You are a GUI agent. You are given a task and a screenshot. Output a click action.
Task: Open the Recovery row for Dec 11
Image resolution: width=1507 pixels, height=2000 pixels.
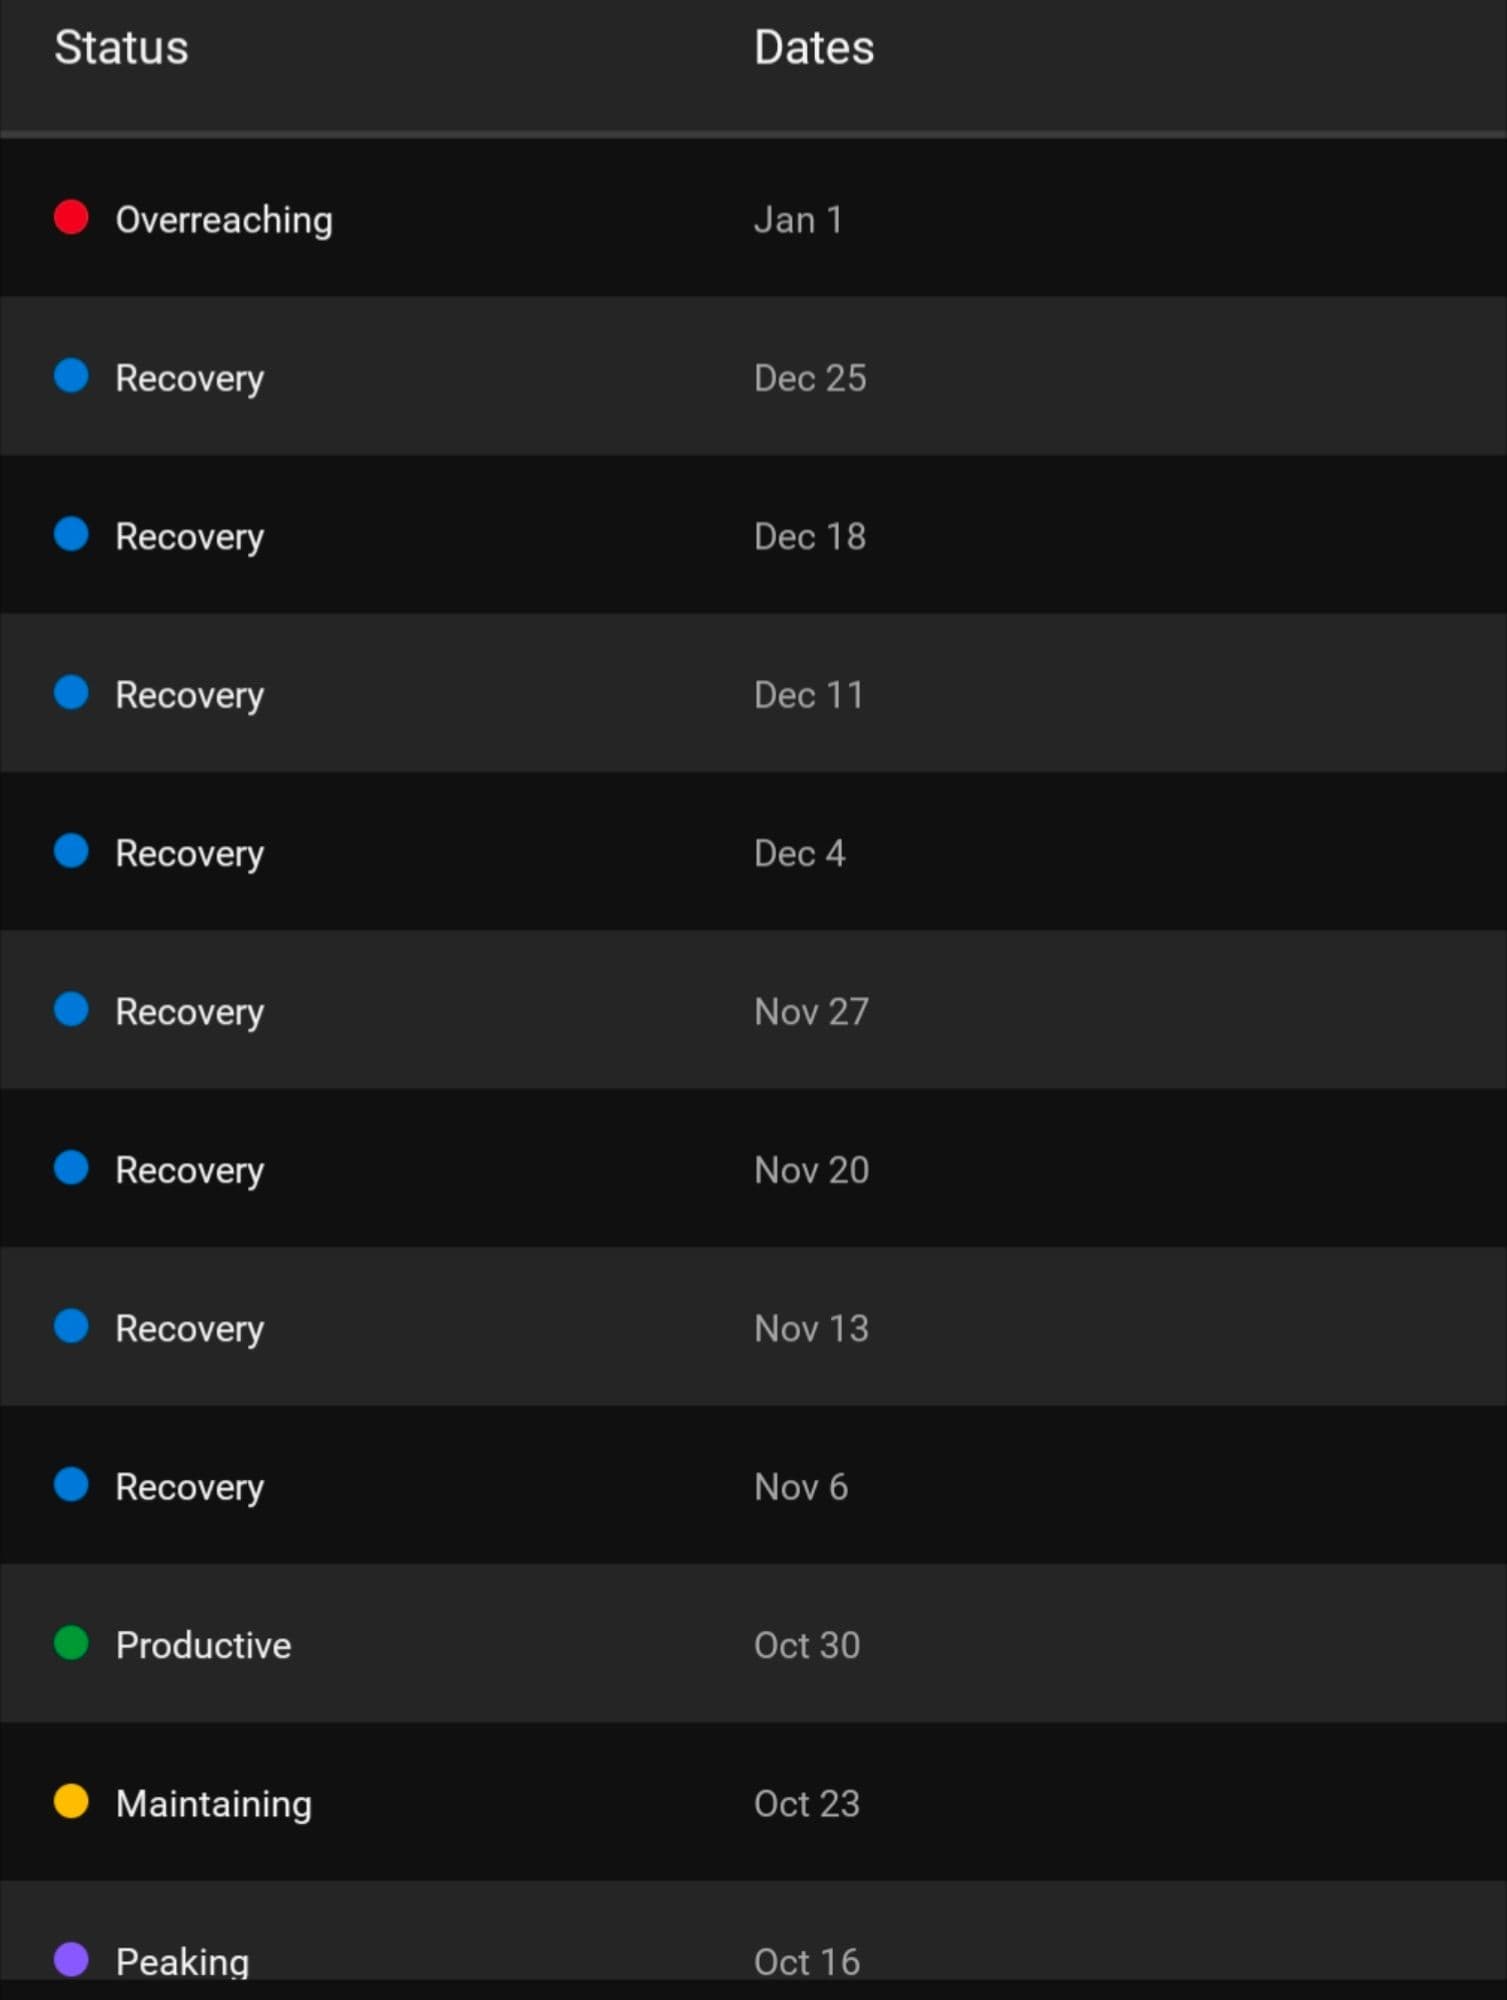click(x=189, y=695)
